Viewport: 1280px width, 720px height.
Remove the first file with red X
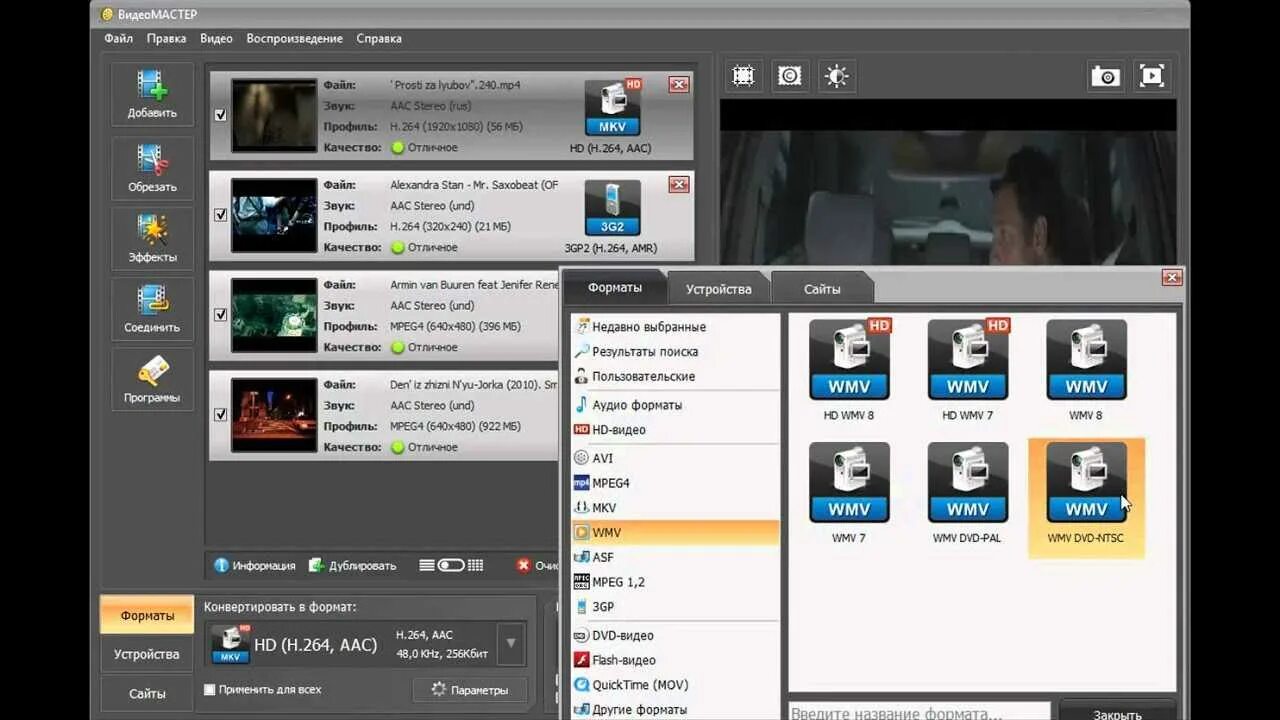(679, 85)
